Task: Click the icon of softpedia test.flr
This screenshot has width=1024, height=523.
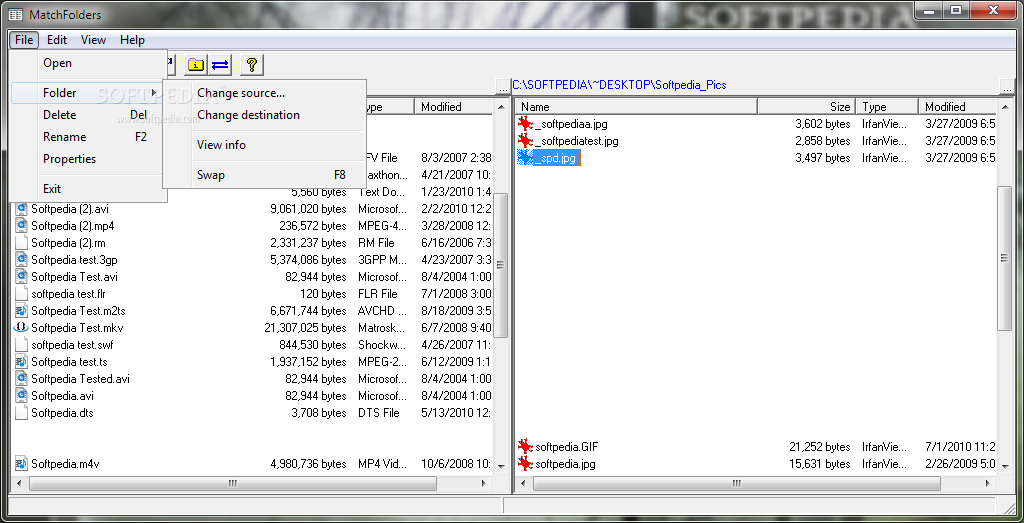Action: (x=21, y=294)
